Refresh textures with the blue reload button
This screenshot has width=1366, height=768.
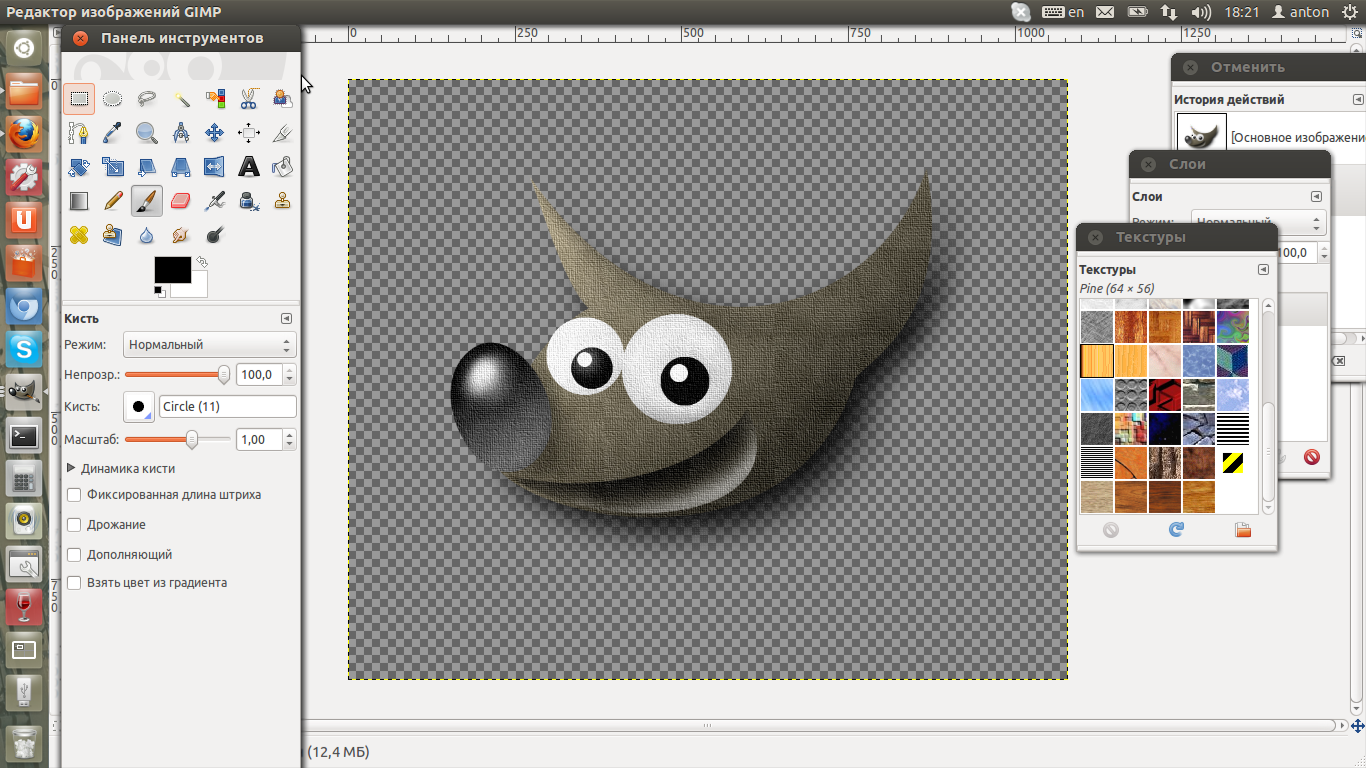[x=1176, y=530]
